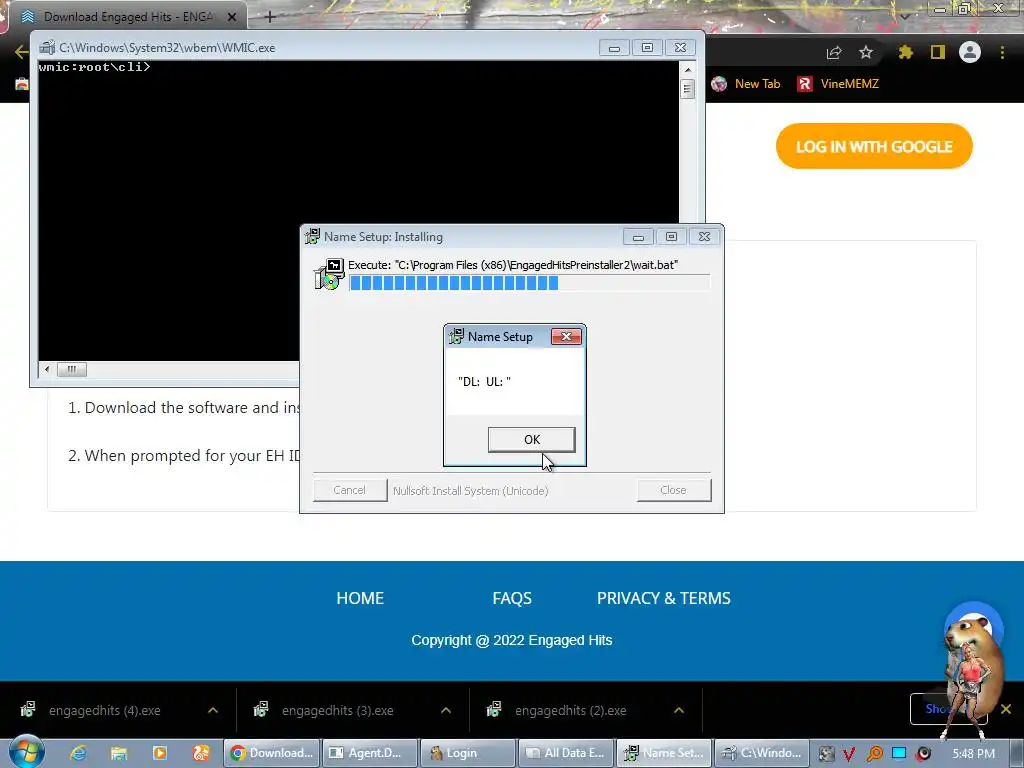Click the orange pinned taskbar app icon

click(x=200, y=753)
